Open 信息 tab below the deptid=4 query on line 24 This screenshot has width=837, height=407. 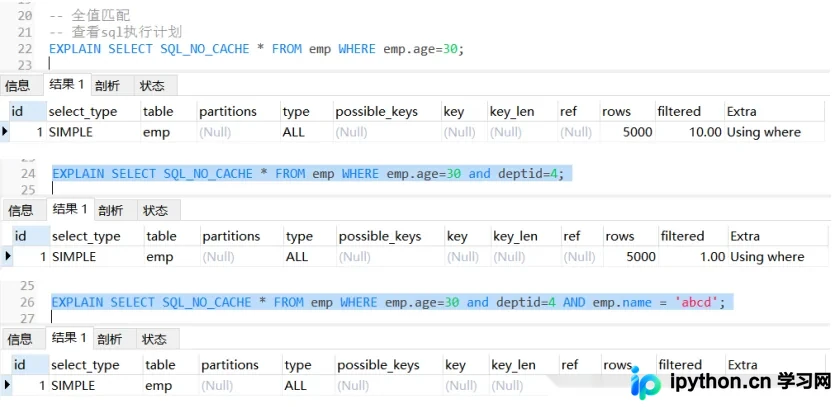tap(21, 210)
